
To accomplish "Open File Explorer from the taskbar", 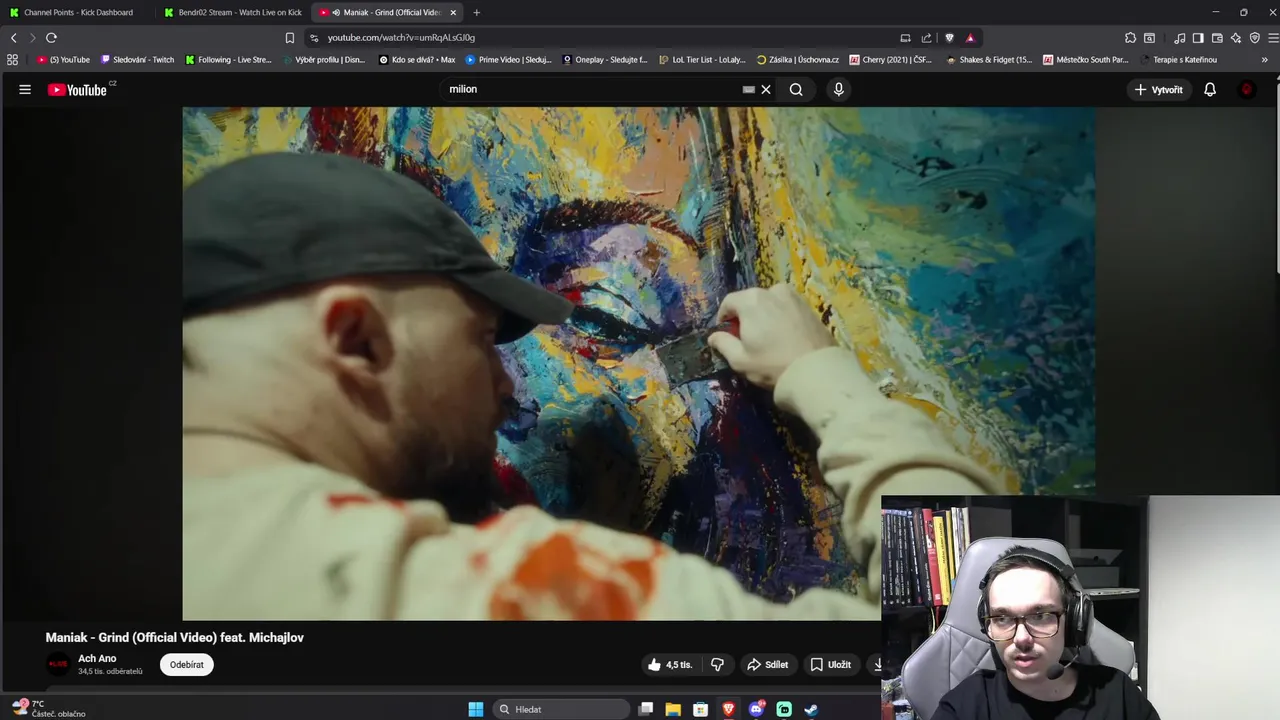I will (673, 709).
